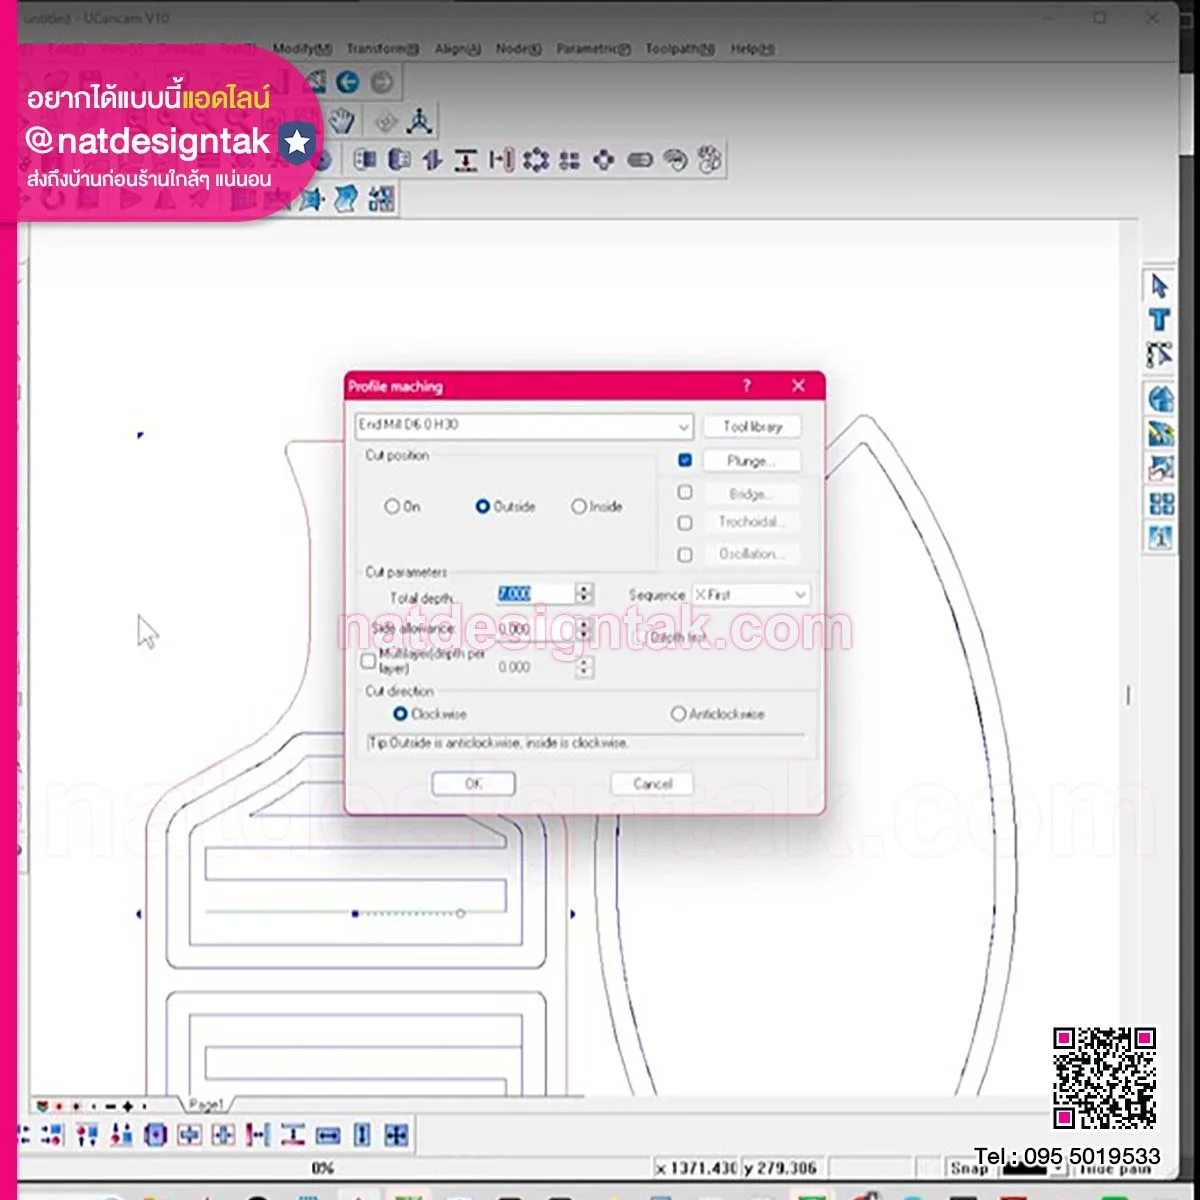Choose the On cut position radio
Screen dimensions: 1200x1200
pyautogui.click(x=392, y=507)
